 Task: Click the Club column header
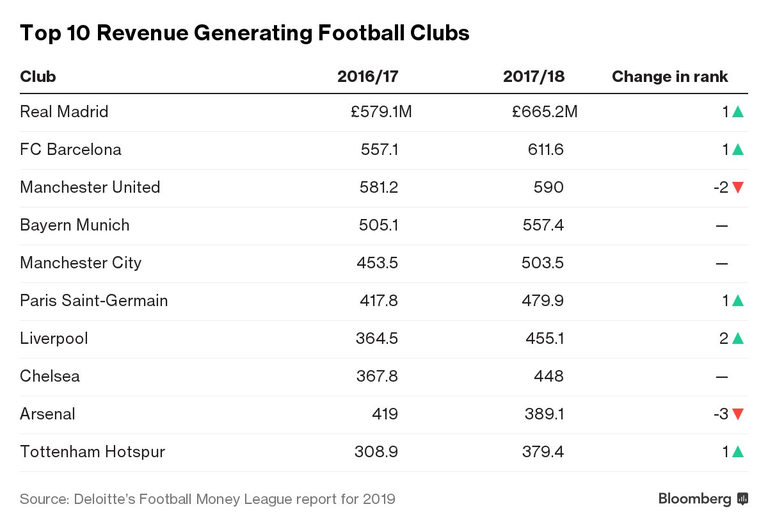(x=38, y=76)
